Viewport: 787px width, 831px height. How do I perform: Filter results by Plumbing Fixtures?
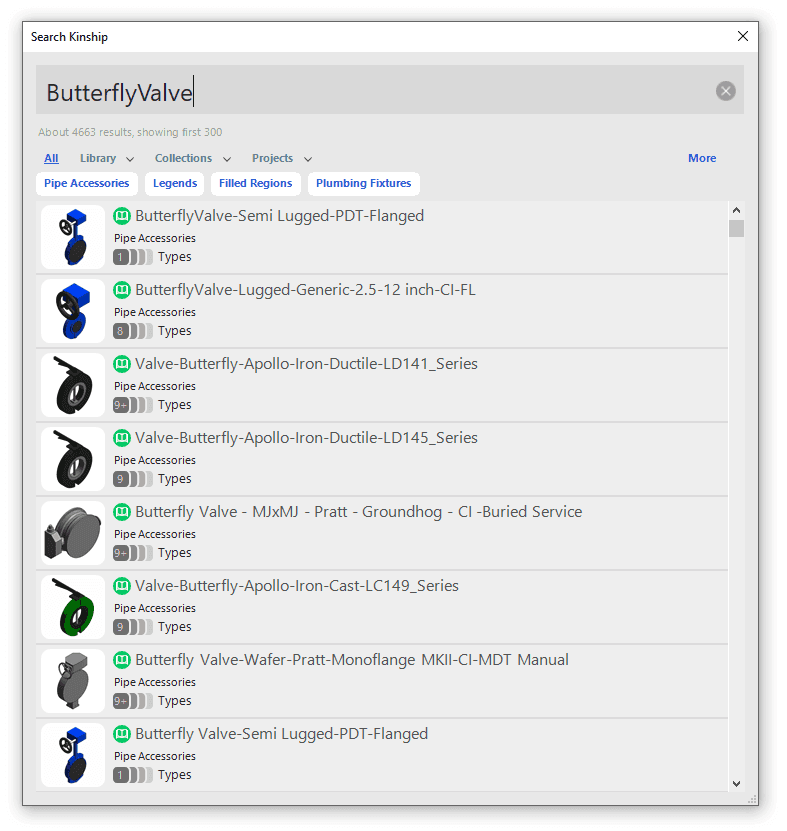click(364, 183)
